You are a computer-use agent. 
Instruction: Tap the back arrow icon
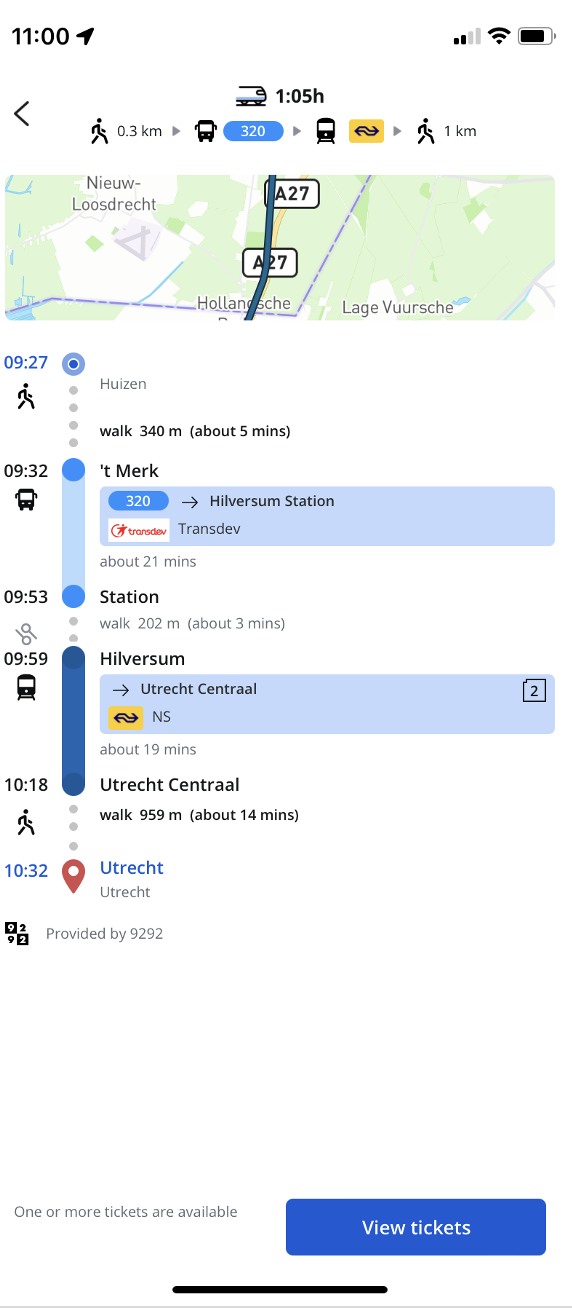click(x=22, y=114)
